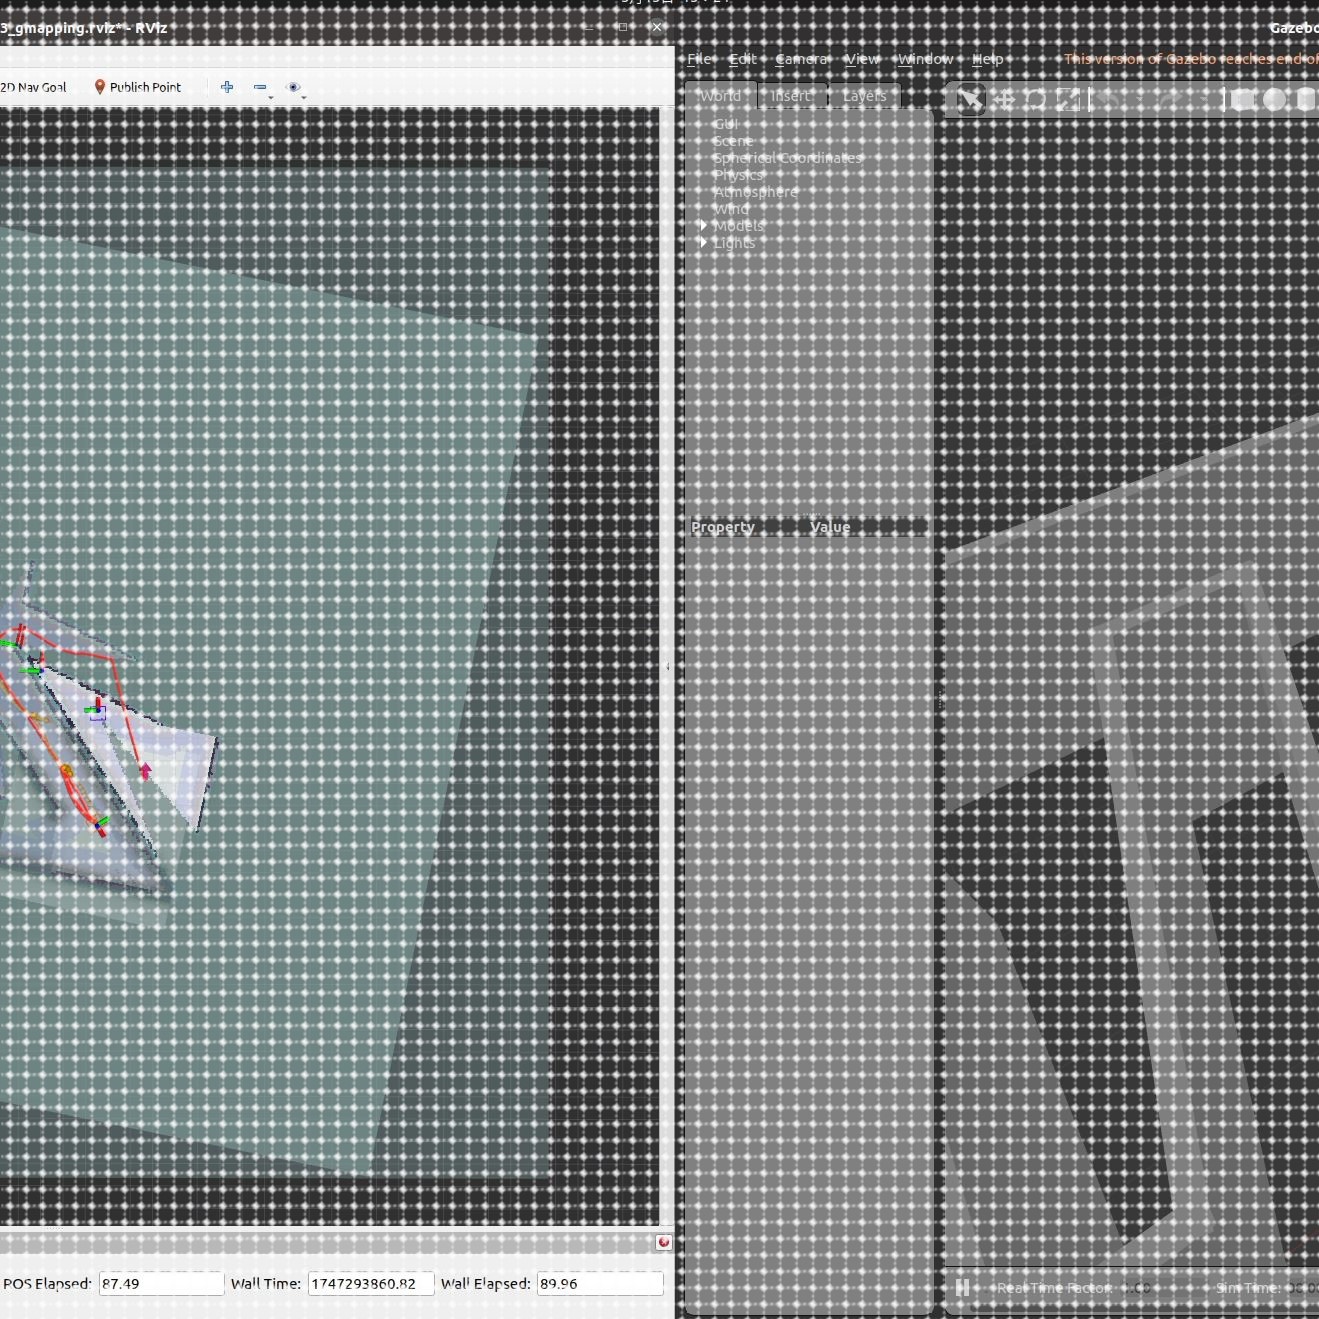Select the 2D Nav Goal tool
Image resolution: width=1319 pixels, height=1319 pixels.
pyautogui.click(x=33, y=87)
